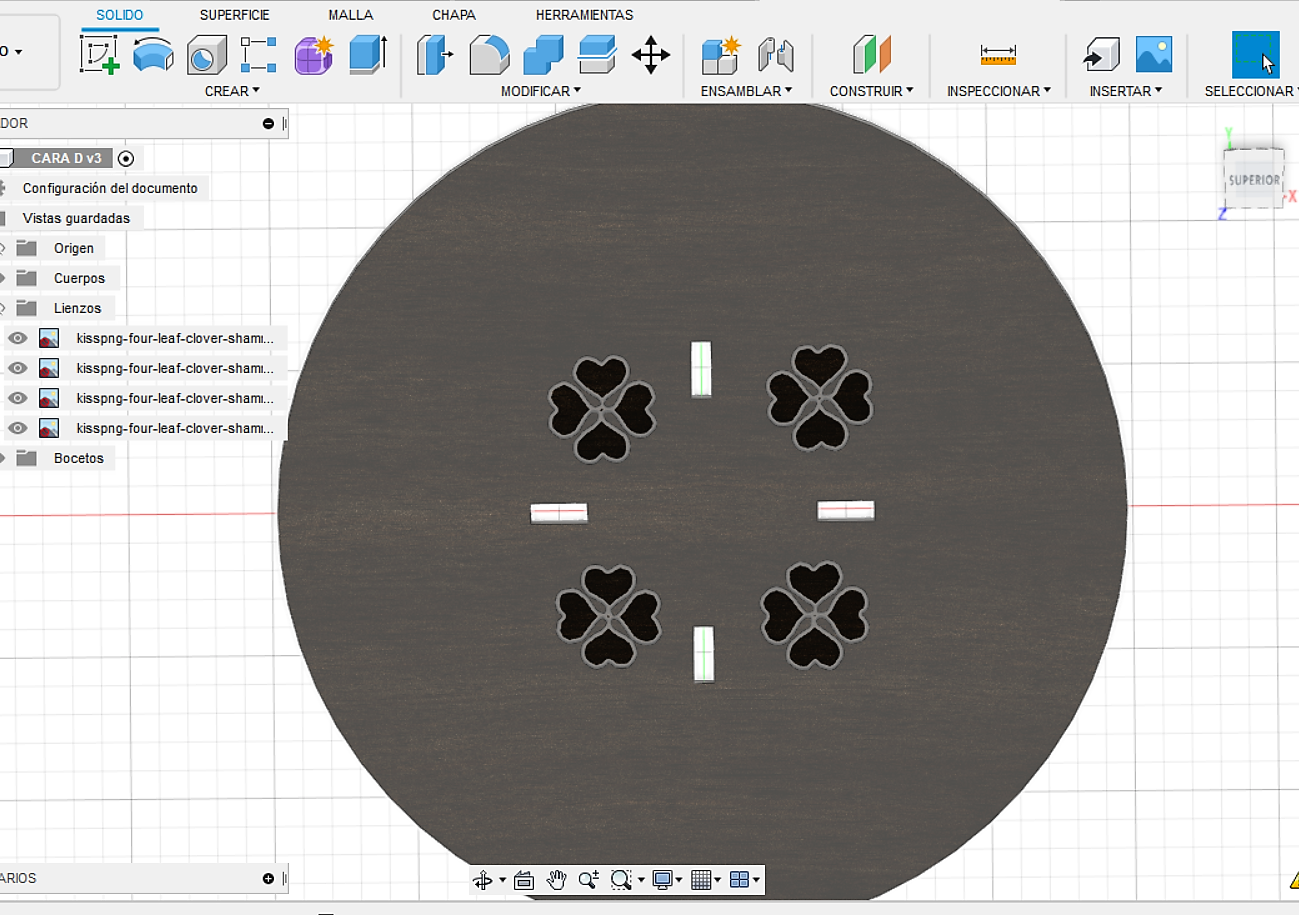Expand the comments panel with plus button
This screenshot has height=915, width=1299.
[268, 878]
